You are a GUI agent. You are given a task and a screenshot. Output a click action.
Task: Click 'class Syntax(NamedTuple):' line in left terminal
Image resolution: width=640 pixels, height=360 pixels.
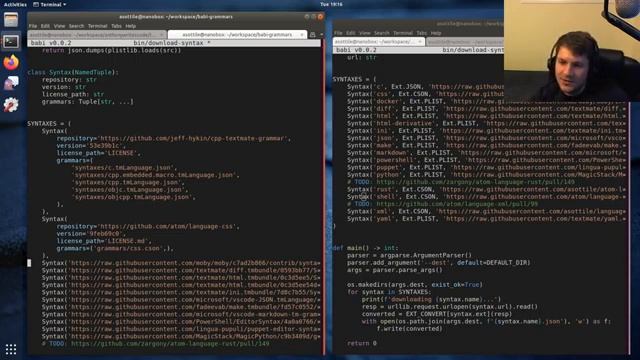(73, 72)
